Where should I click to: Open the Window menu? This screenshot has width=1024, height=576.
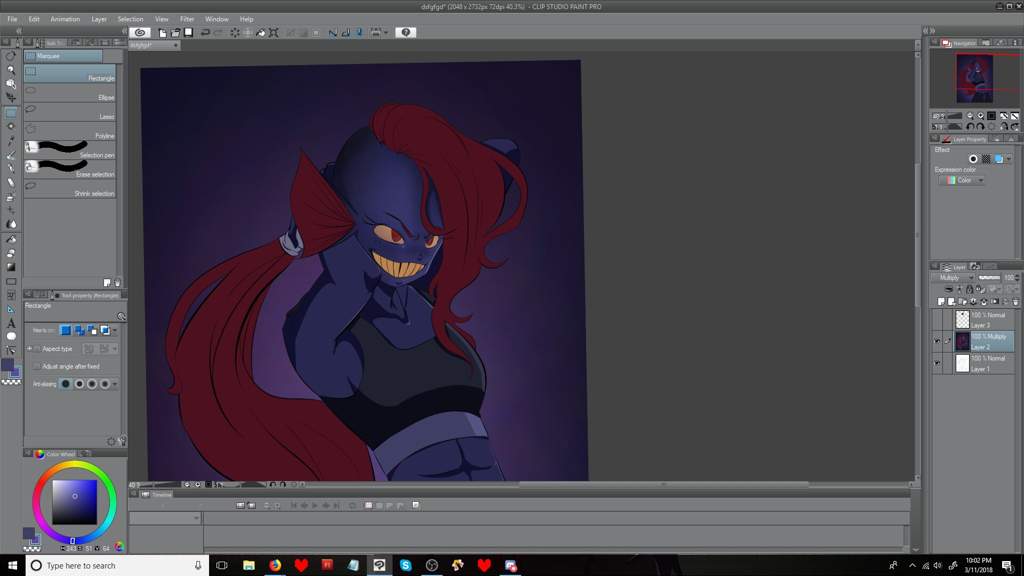tap(217, 19)
